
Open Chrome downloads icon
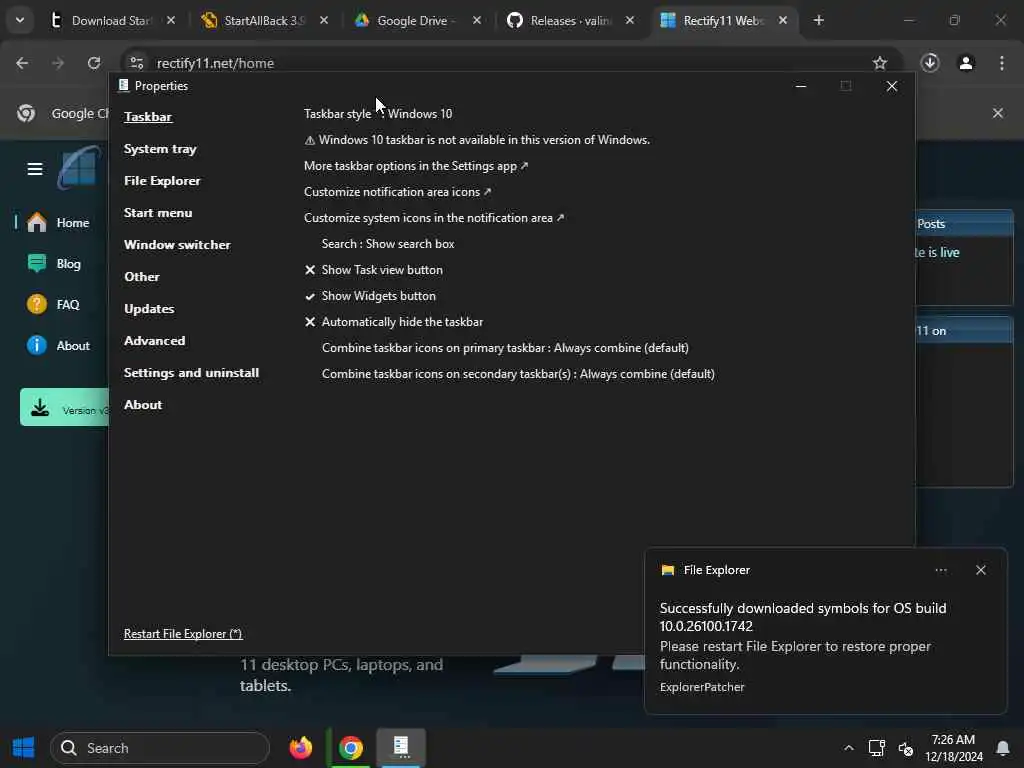(930, 63)
